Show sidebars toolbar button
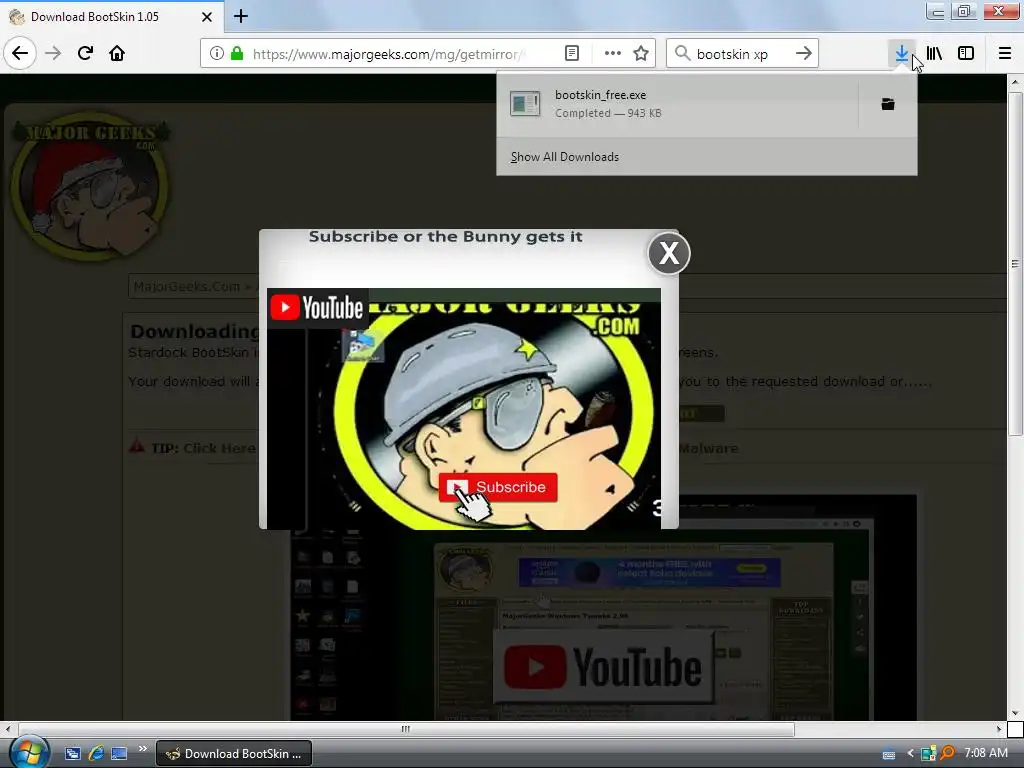1024x768 pixels. point(966,54)
